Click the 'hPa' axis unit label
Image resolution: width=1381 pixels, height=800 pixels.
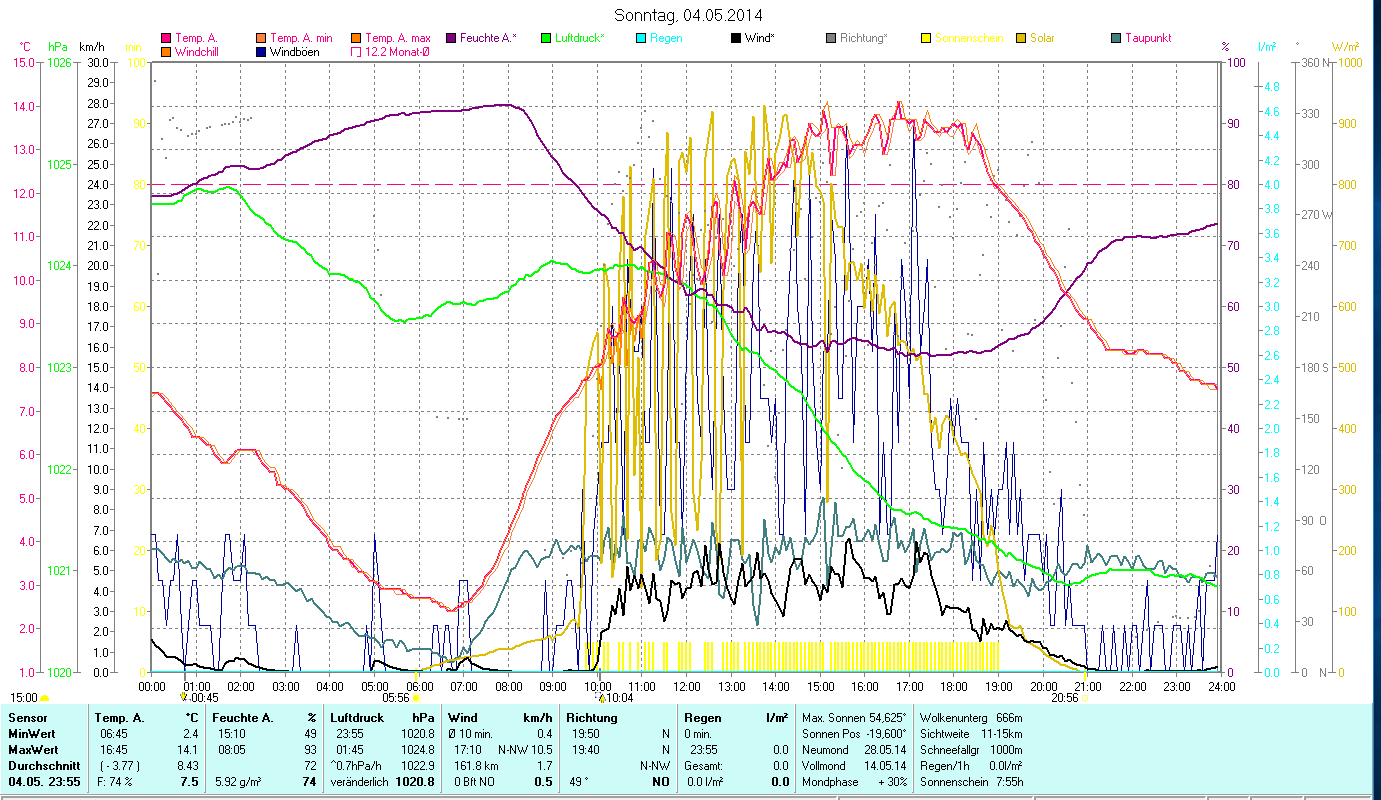coord(58,47)
